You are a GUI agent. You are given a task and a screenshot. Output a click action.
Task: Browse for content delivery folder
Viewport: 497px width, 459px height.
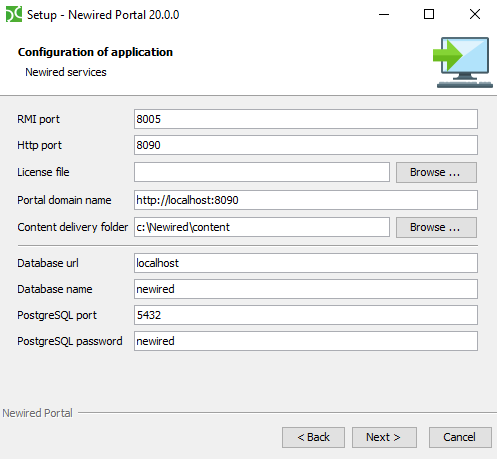pyautogui.click(x=436, y=227)
